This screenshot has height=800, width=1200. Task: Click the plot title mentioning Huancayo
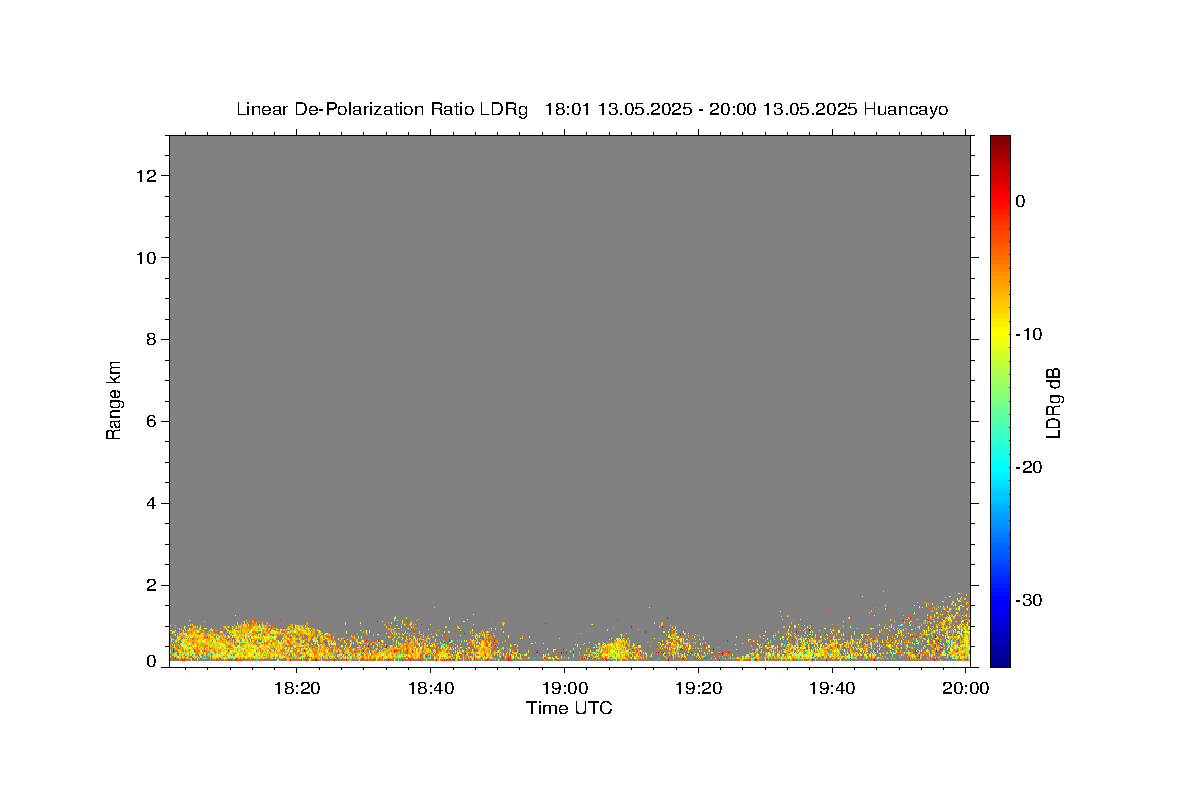(592, 109)
